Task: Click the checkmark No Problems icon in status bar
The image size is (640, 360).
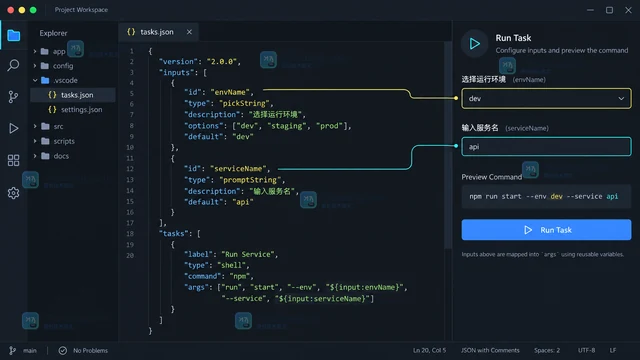Action: (x=62, y=351)
